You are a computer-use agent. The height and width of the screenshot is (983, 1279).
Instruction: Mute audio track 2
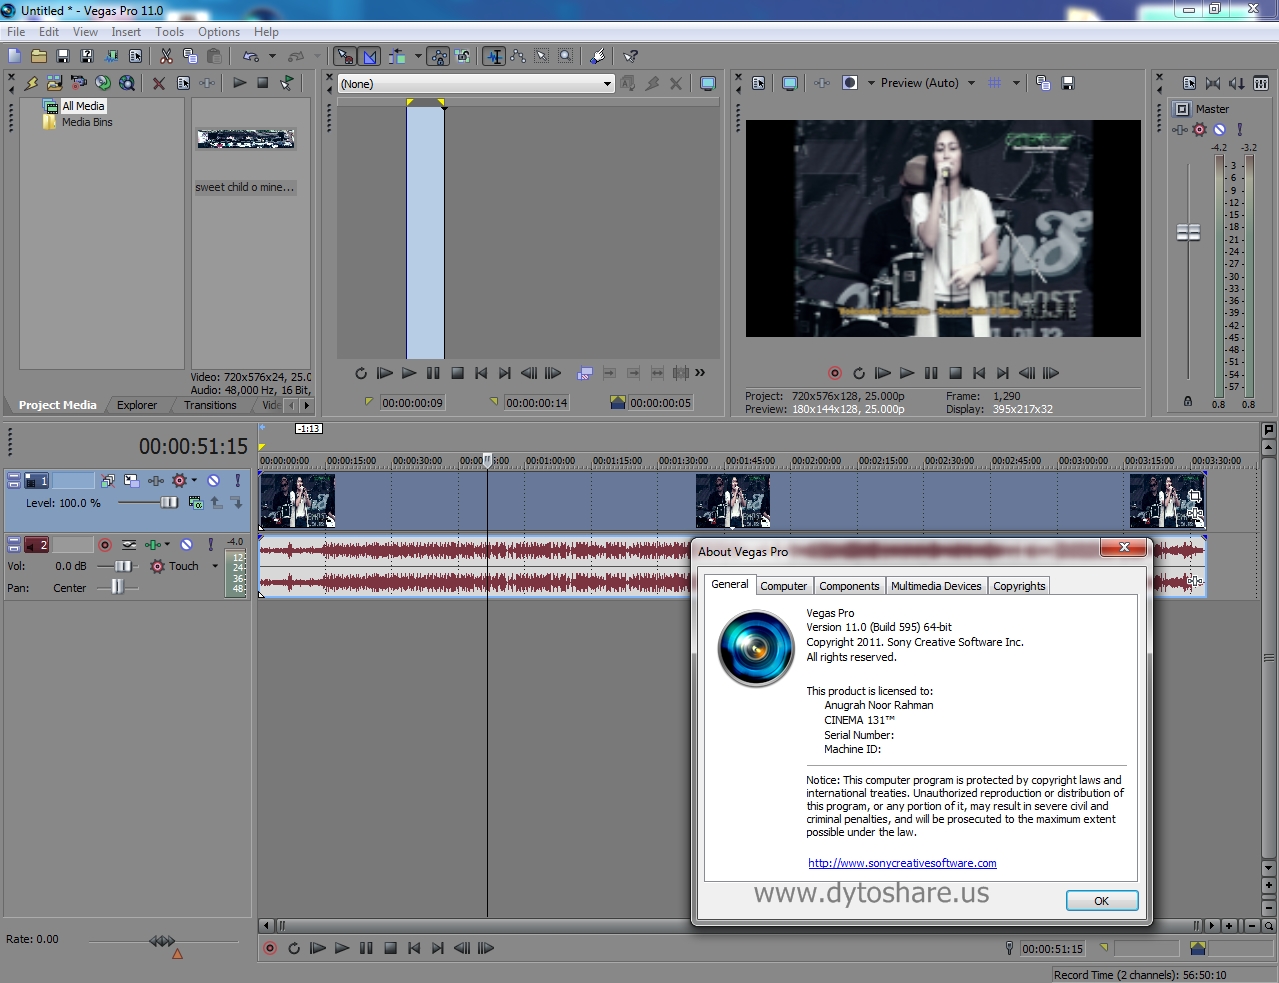point(186,544)
